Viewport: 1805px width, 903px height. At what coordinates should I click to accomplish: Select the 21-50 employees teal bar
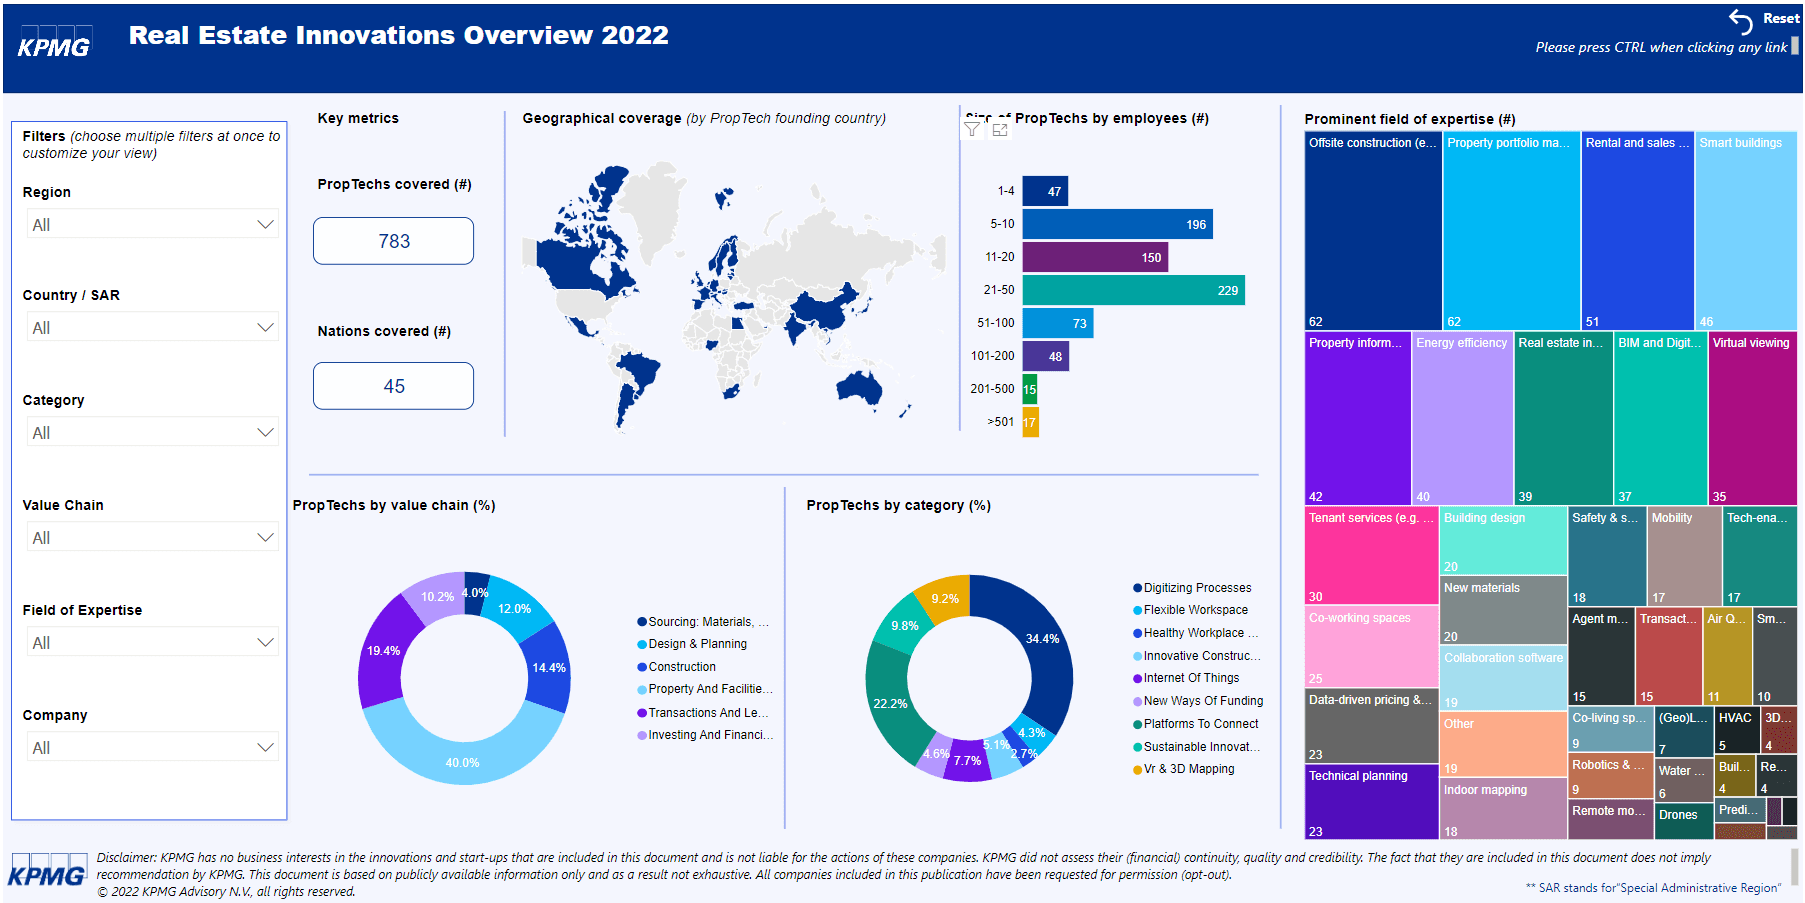[x=1133, y=290]
